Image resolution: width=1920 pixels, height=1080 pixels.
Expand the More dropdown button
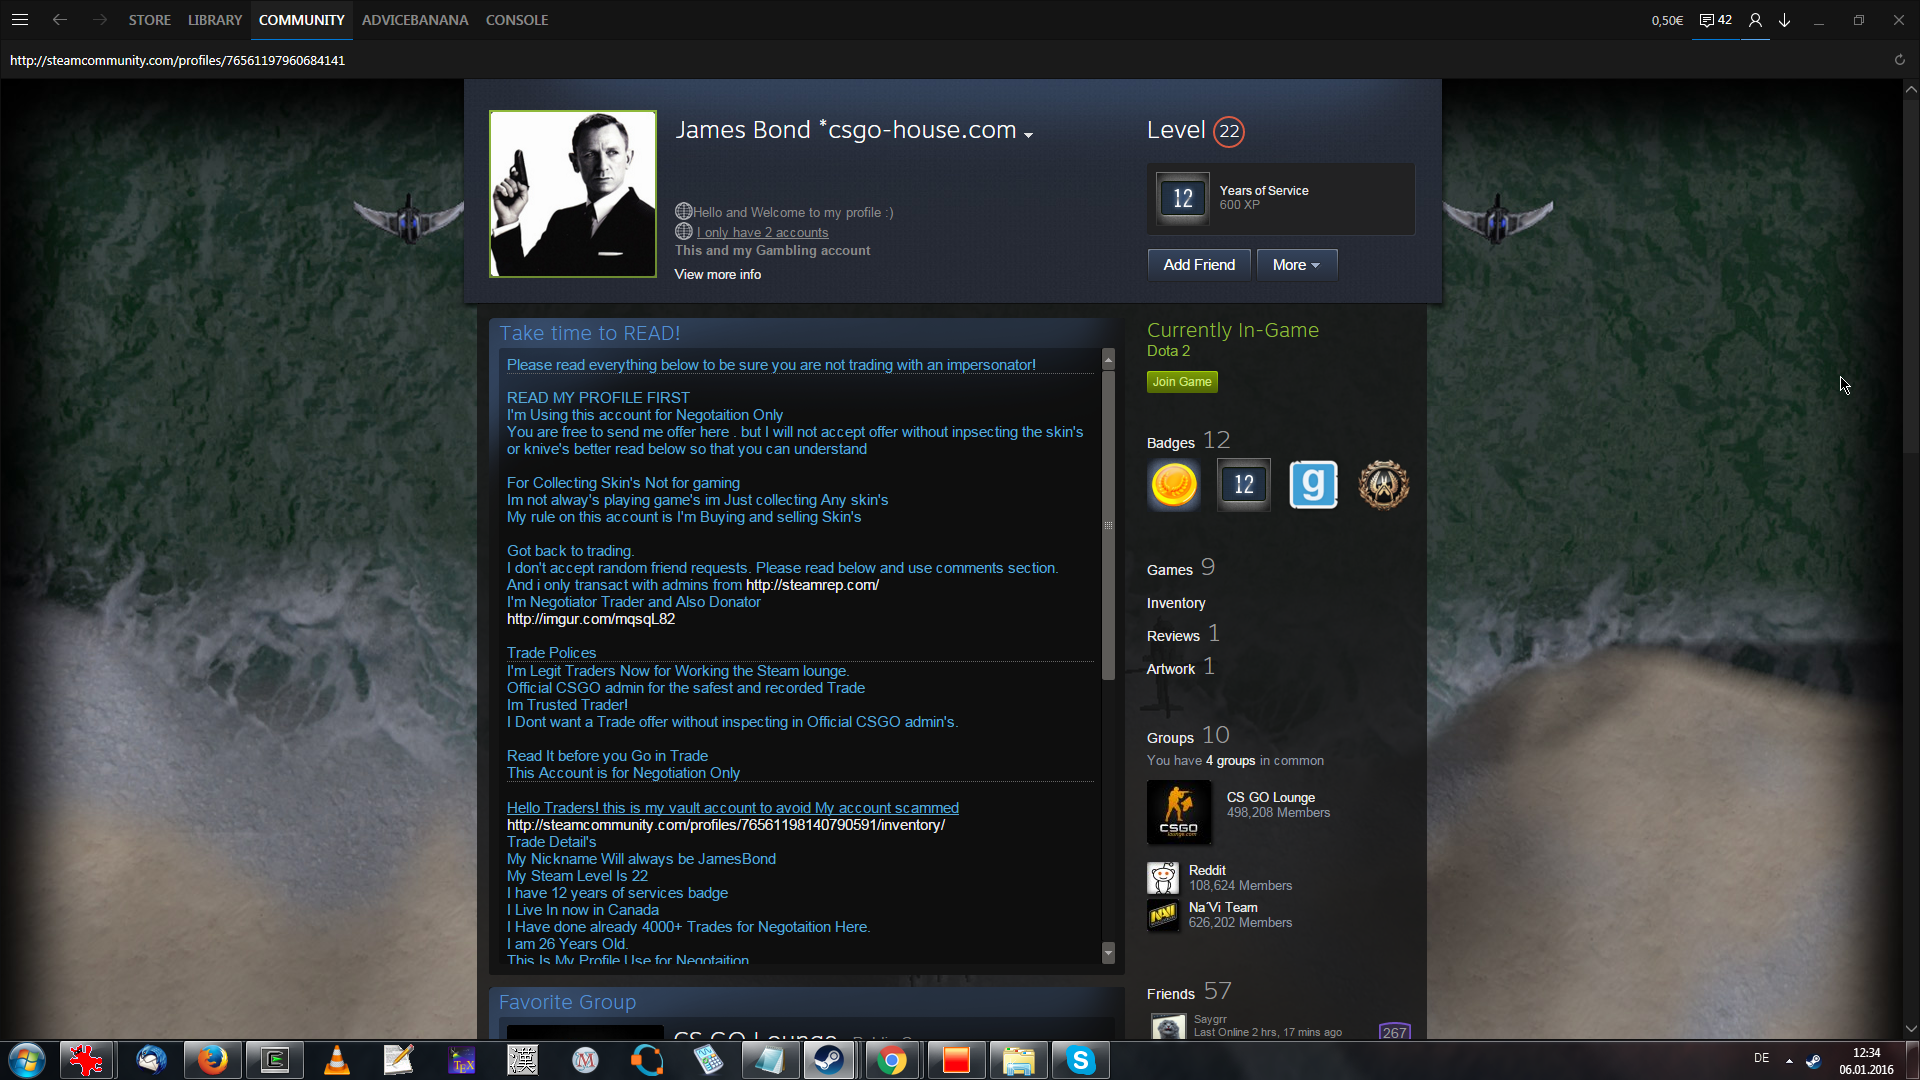pos(1296,265)
